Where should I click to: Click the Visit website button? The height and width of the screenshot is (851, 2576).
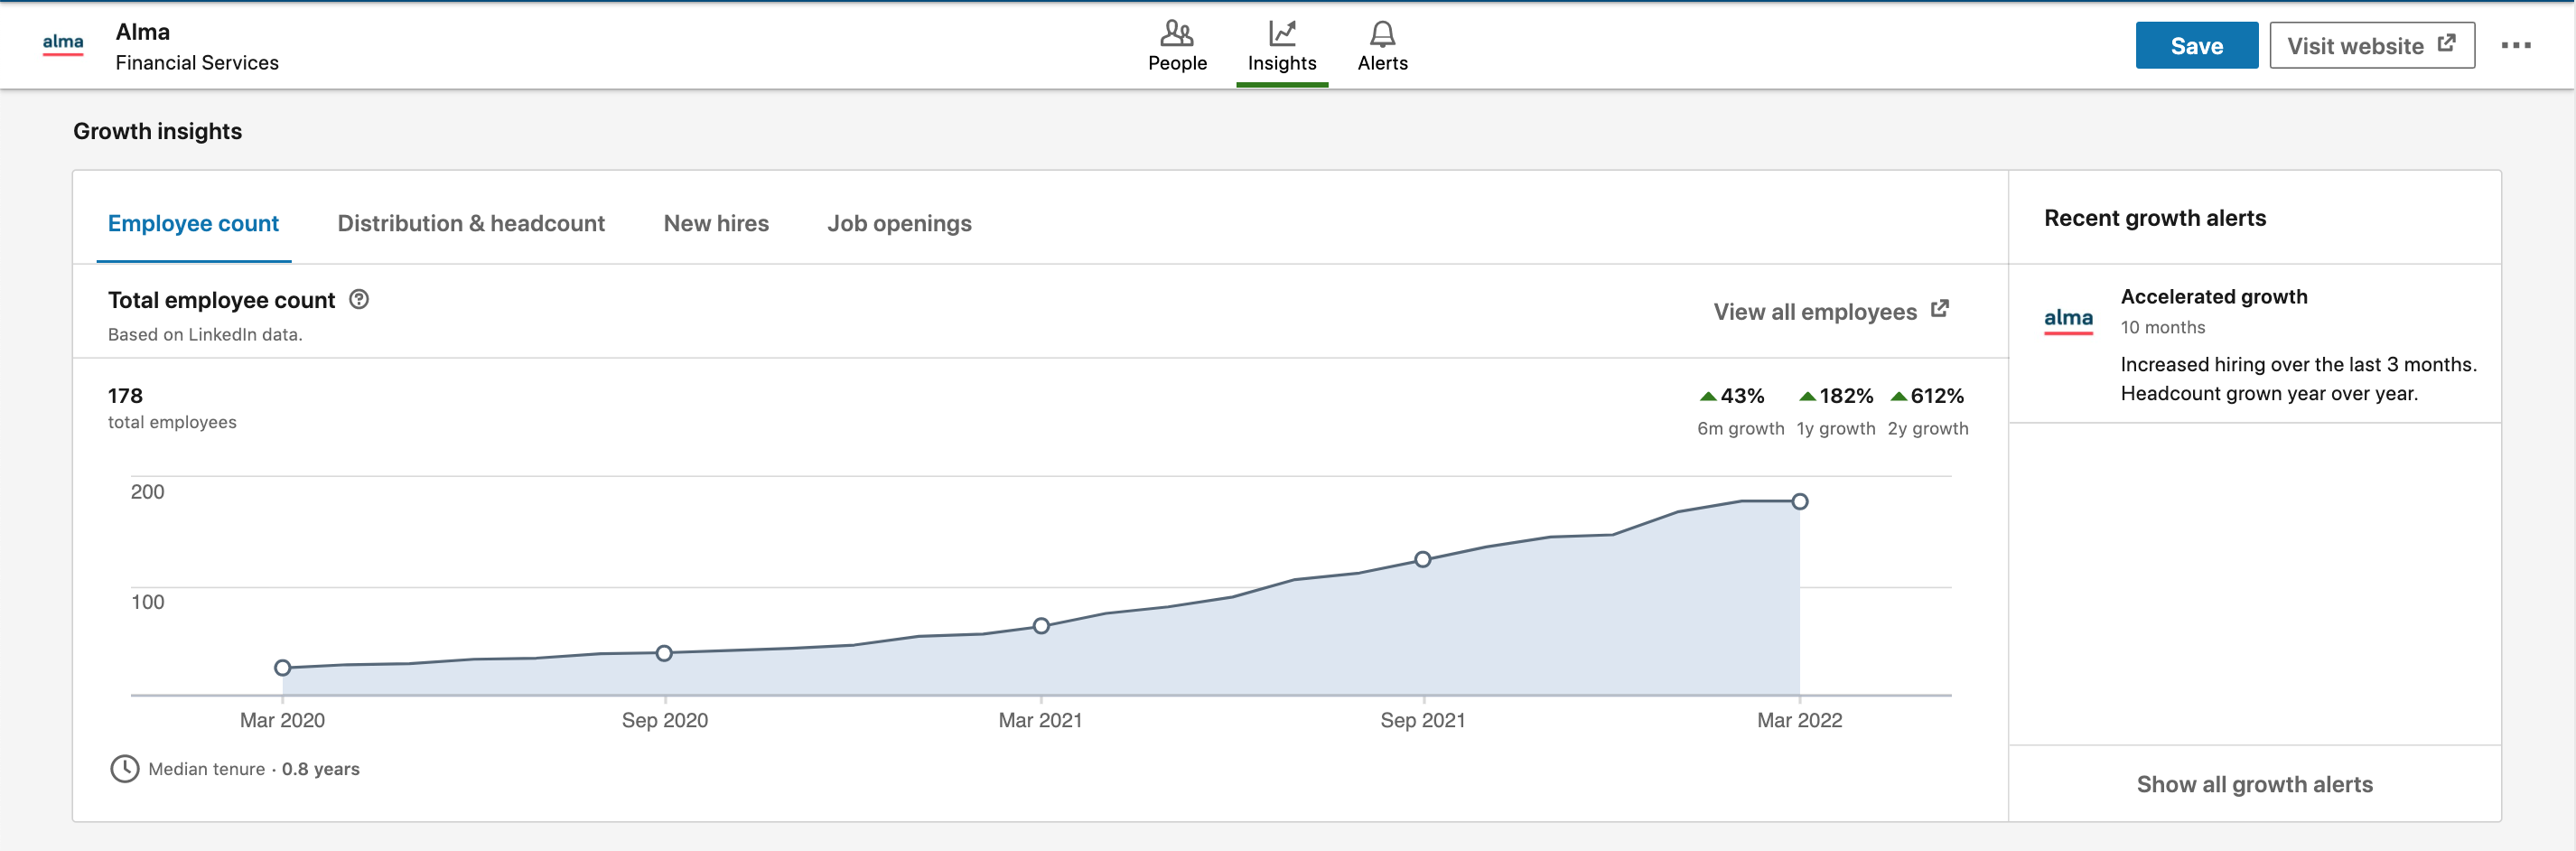point(2371,46)
